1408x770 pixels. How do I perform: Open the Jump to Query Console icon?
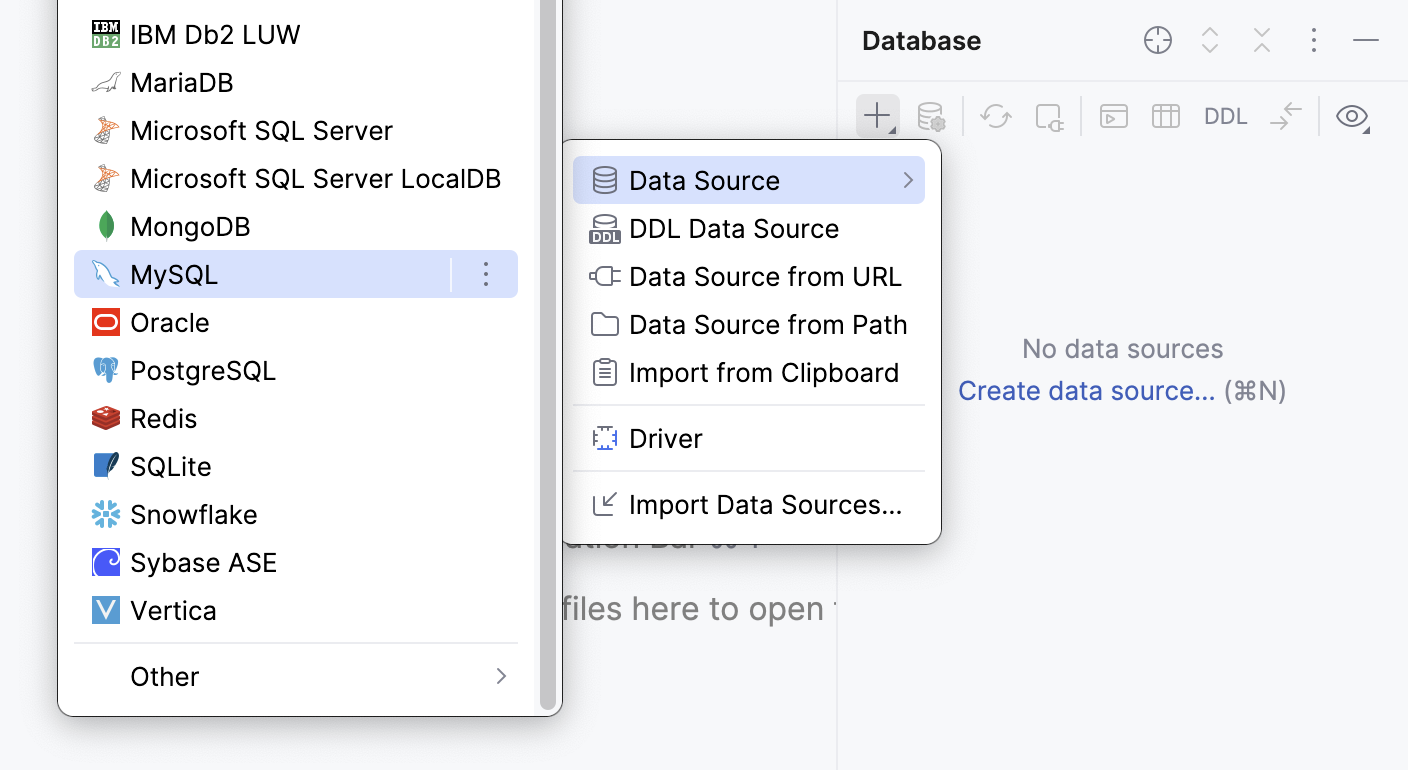tap(1113, 116)
